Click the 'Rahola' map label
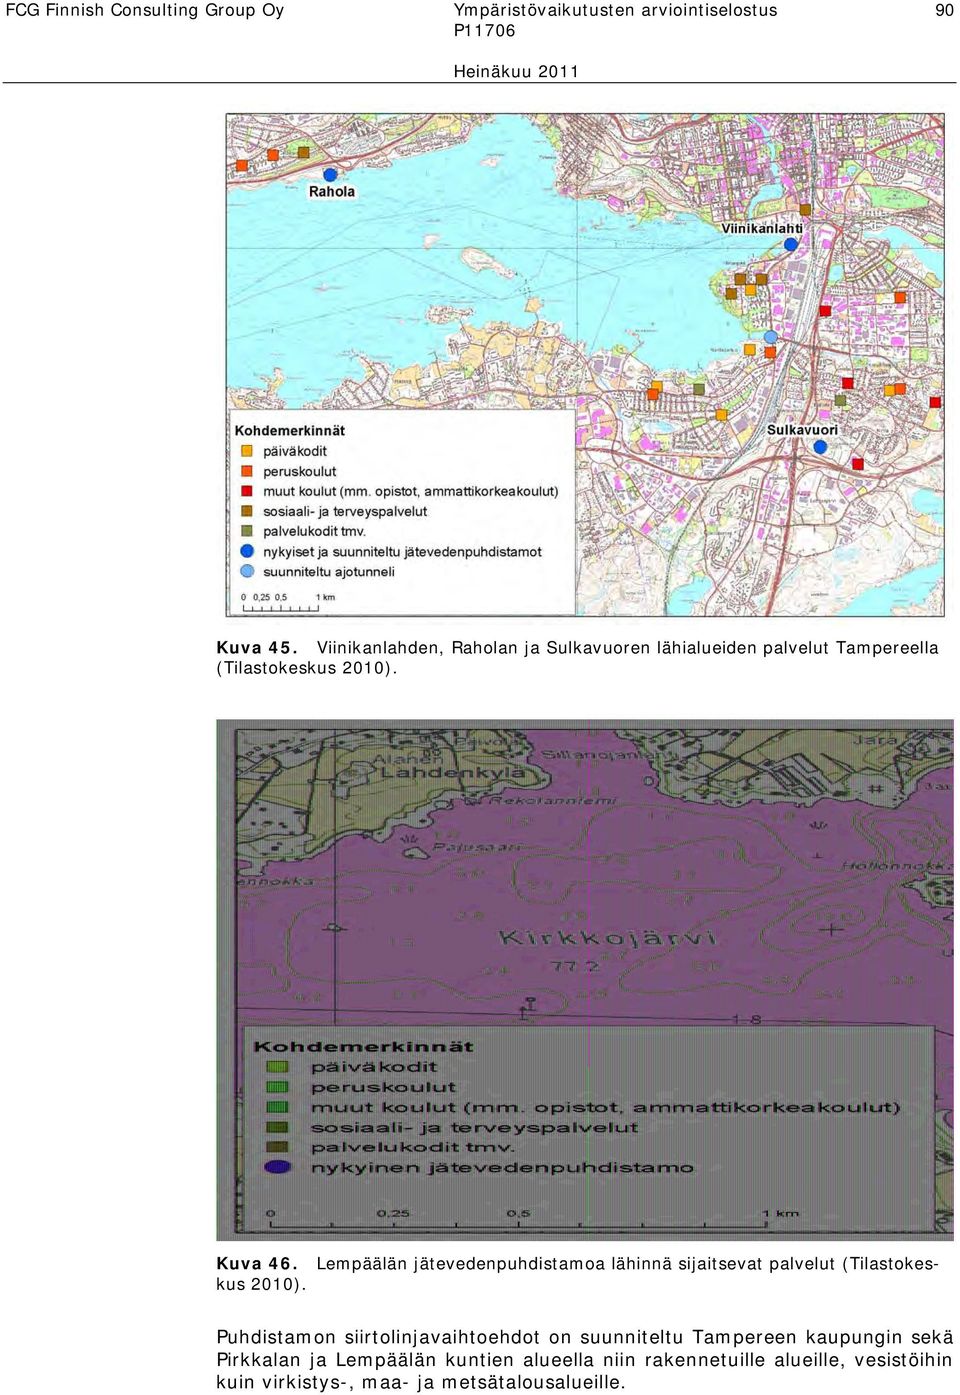This screenshot has height=1395, width=960. point(331,192)
